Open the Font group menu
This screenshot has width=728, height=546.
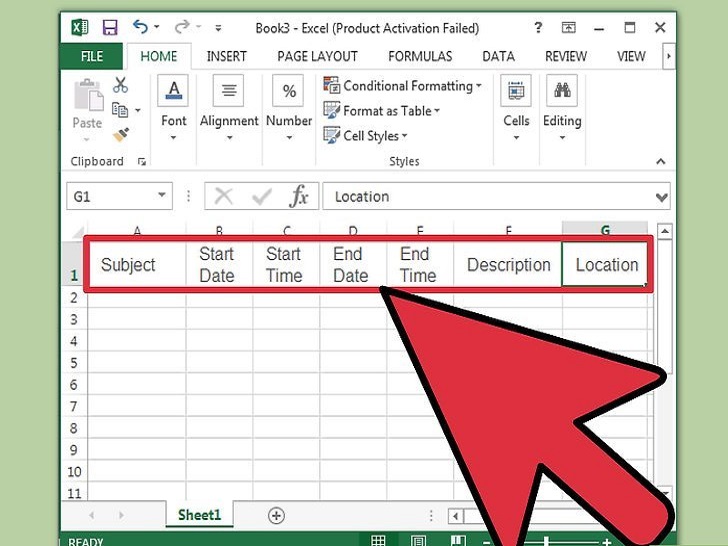point(173,108)
